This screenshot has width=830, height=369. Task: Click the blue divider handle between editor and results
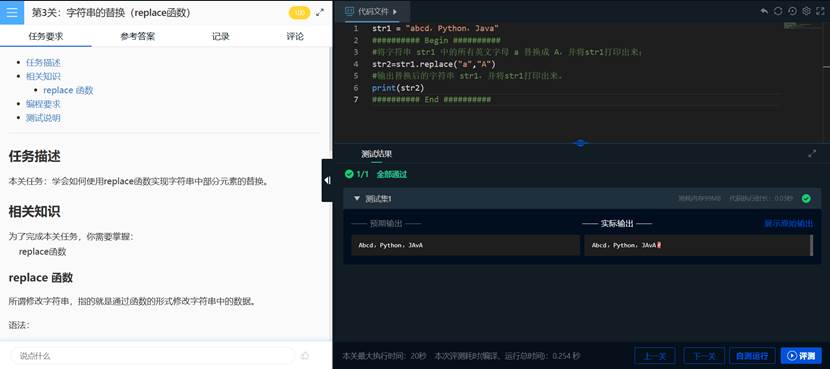581,143
